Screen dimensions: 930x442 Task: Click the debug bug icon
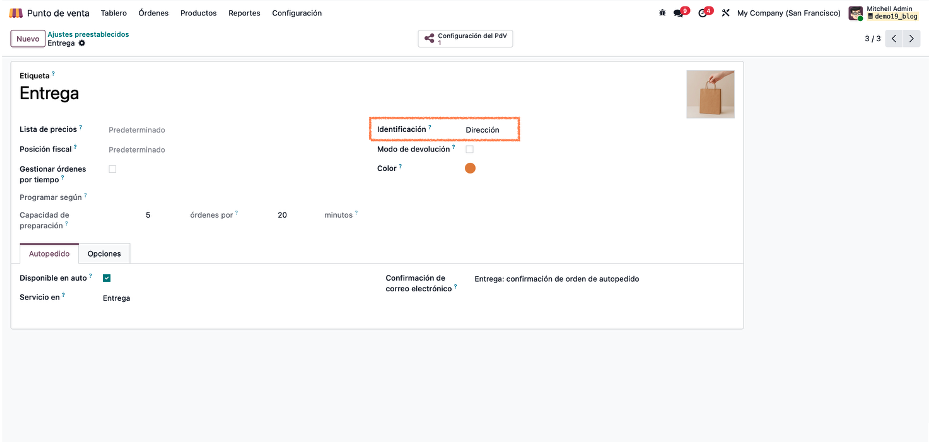click(663, 13)
